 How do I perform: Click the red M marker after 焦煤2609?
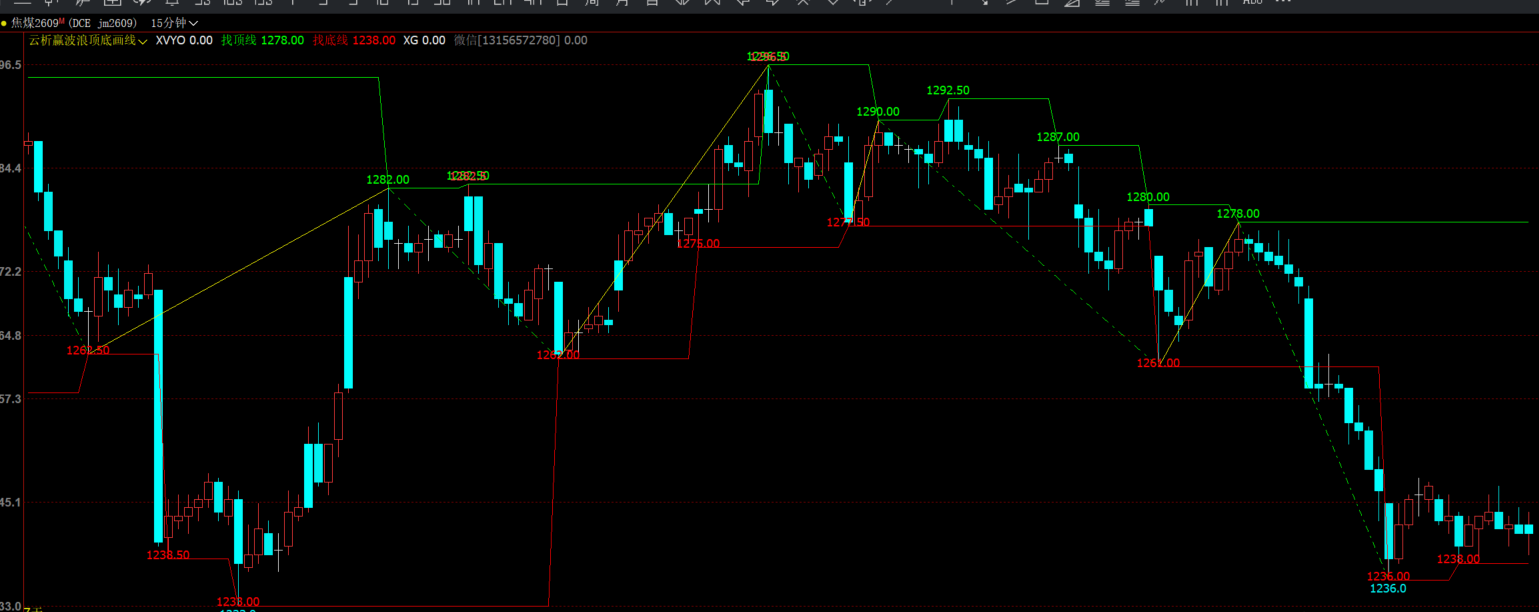(62, 20)
